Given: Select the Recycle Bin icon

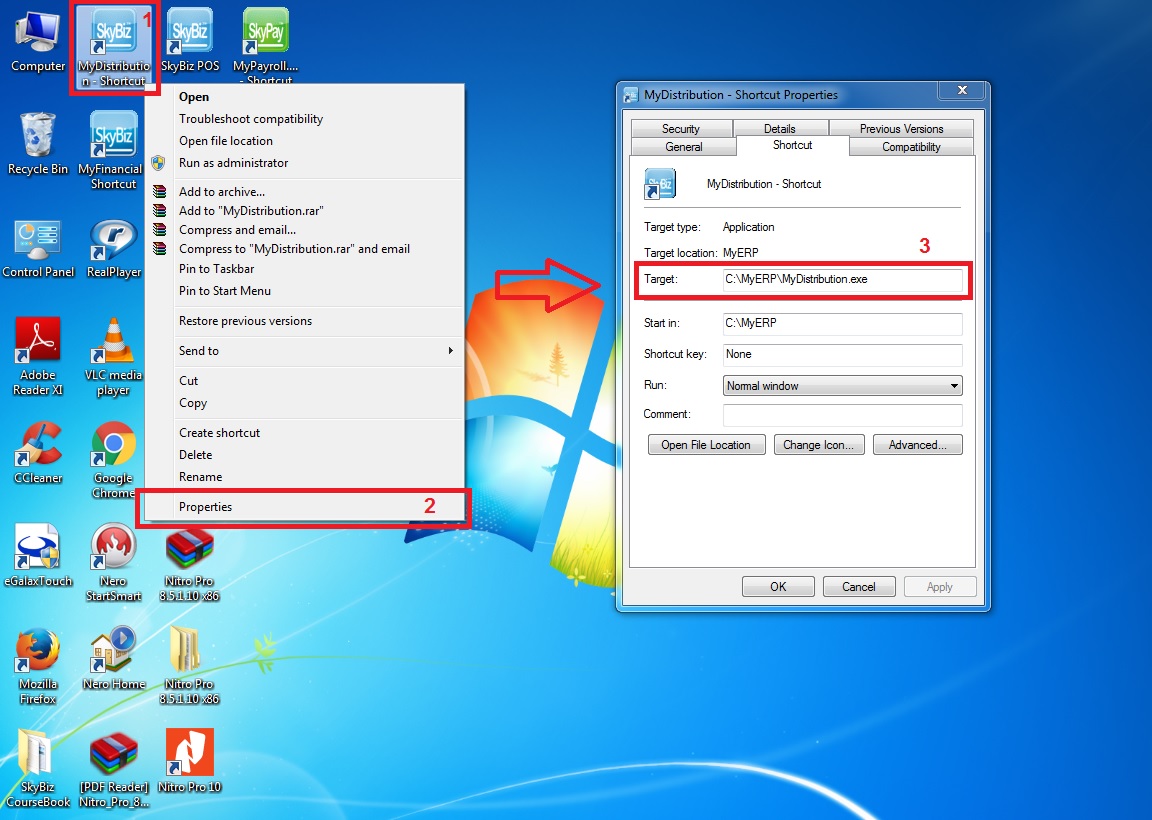Looking at the screenshot, I should coord(38,139).
